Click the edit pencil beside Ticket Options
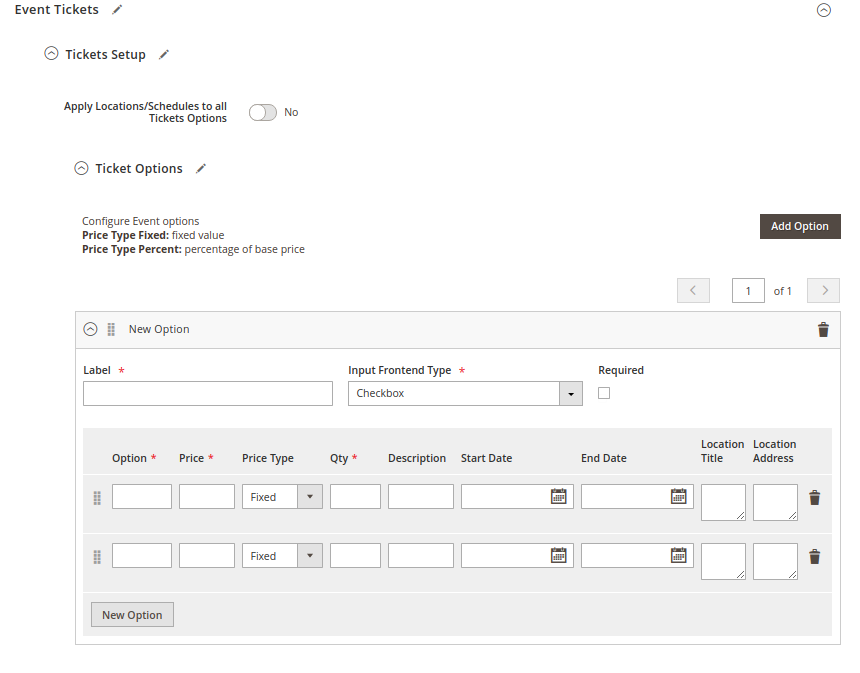860x673 pixels. click(x=201, y=169)
